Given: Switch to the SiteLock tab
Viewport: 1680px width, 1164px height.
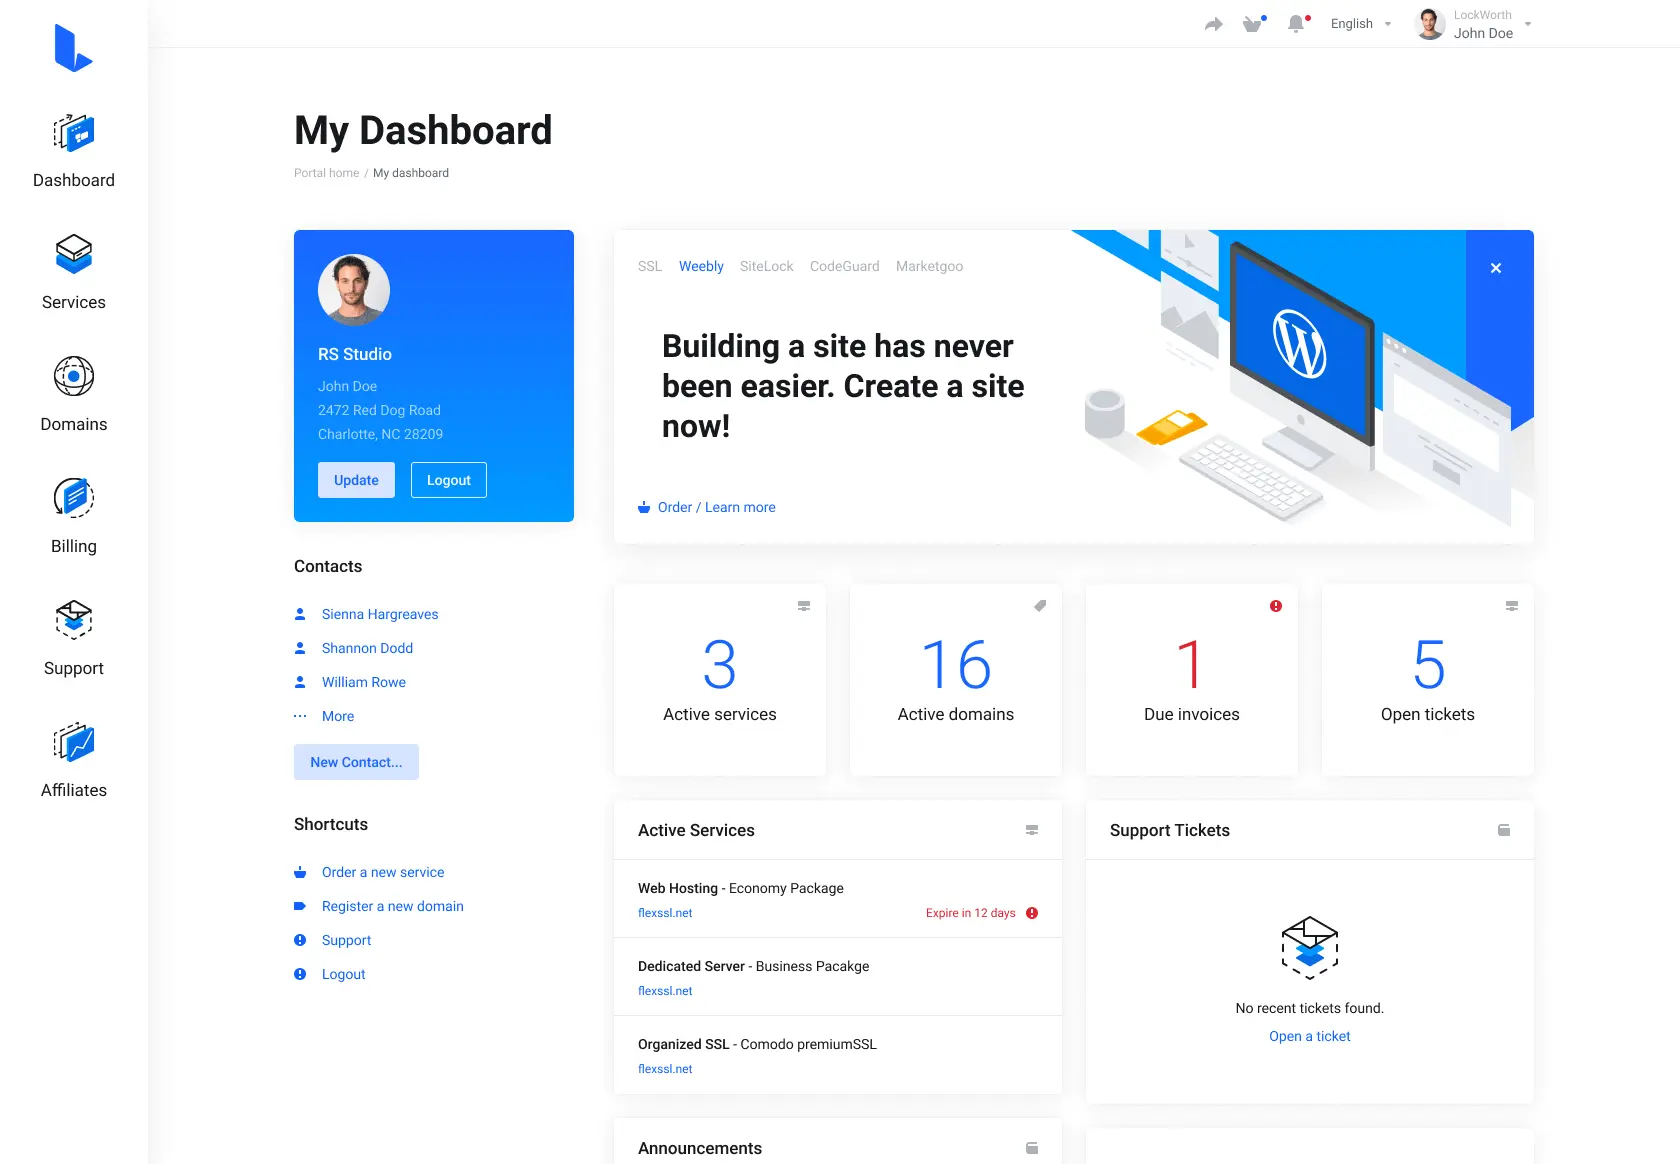Looking at the screenshot, I should pyautogui.click(x=766, y=266).
